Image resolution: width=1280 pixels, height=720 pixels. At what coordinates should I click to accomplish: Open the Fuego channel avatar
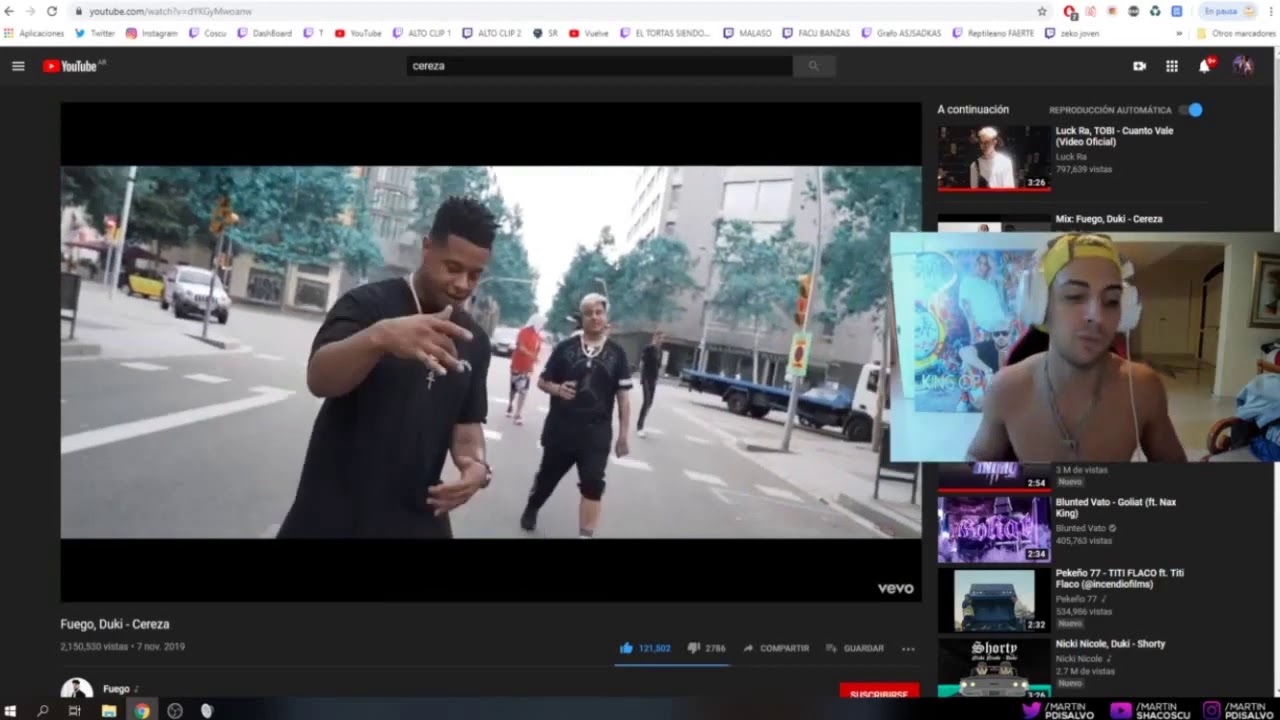click(x=77, y=688)
